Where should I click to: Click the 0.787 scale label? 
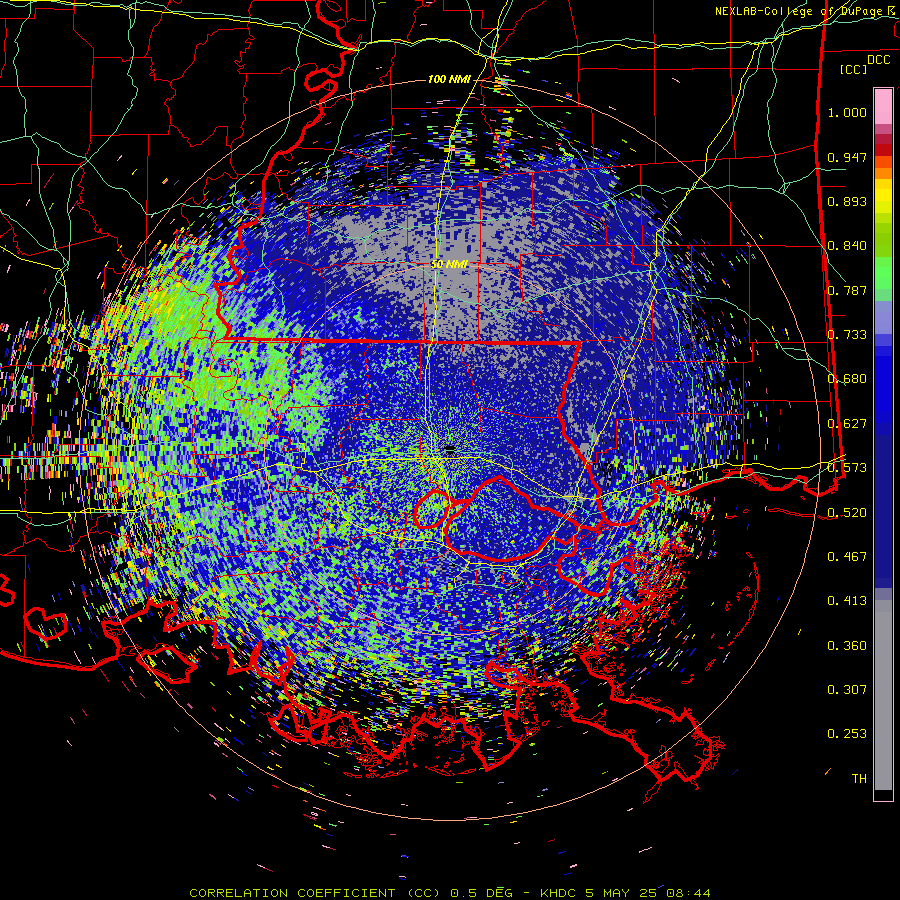pyautogui.click(x=847, y=290)
